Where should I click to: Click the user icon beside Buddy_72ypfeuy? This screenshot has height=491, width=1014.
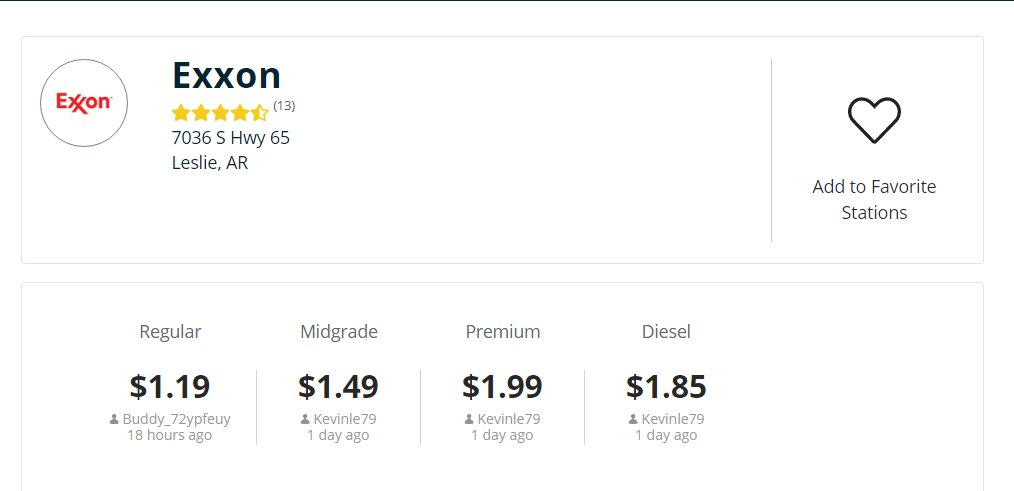[114, 419]
